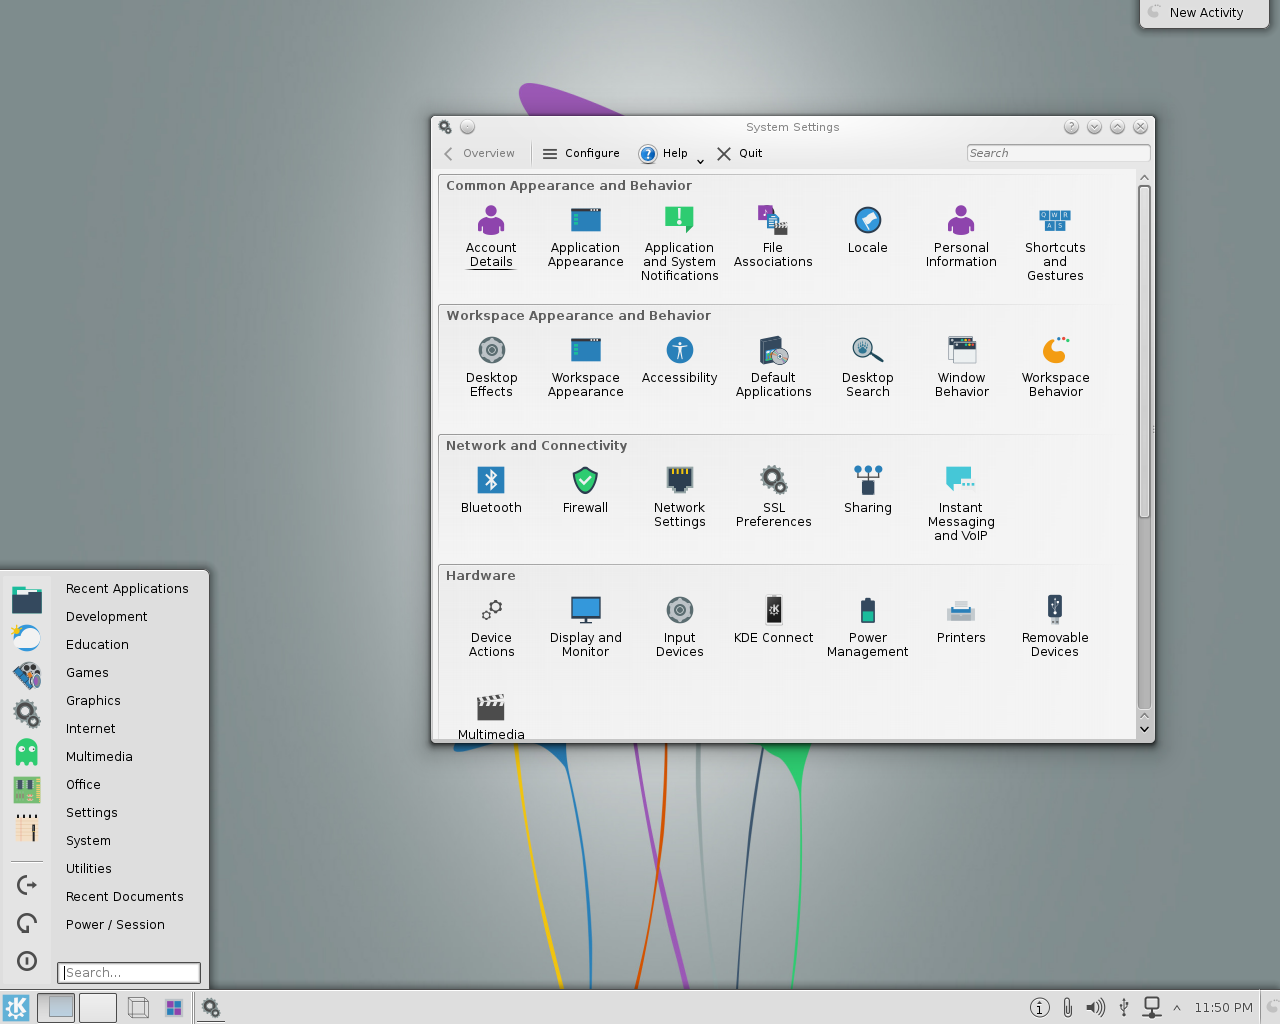
Task: Open Desktop Search settings
Action: pyautogui.click(x=867, y=367)
